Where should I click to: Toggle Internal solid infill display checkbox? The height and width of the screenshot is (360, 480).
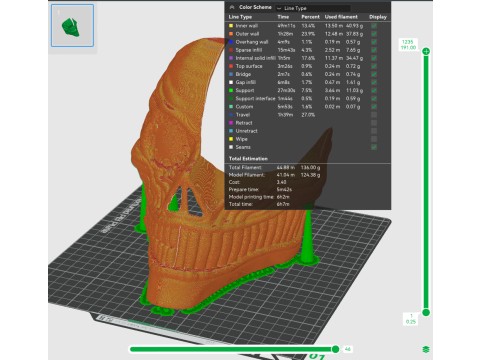pyautogui.click(x=374, y=58)
